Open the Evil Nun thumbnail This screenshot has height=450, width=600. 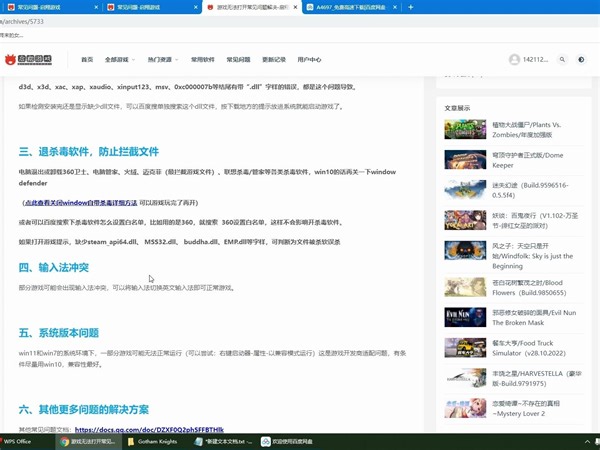tap(465, 317)
